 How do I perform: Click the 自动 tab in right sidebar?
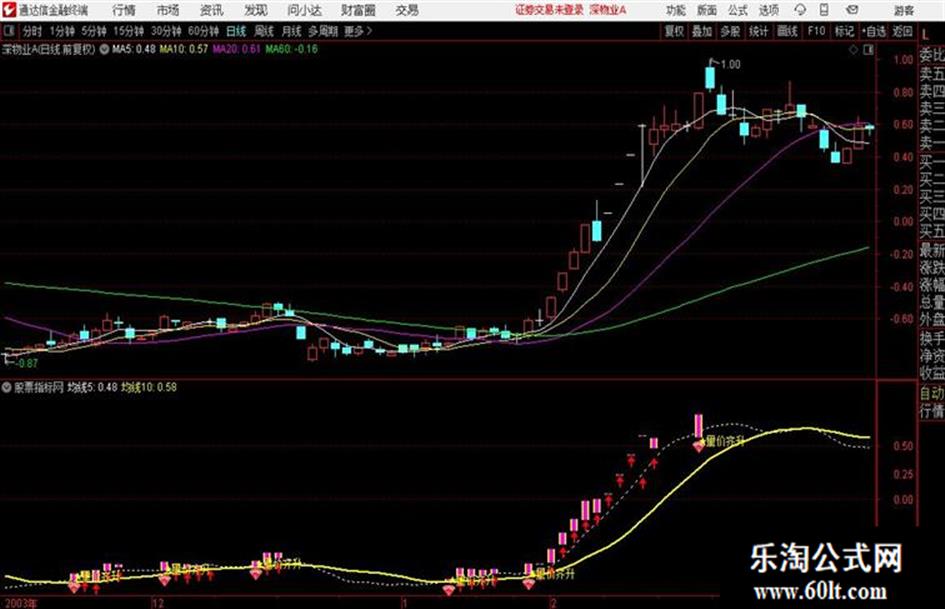tap(932, 393)
